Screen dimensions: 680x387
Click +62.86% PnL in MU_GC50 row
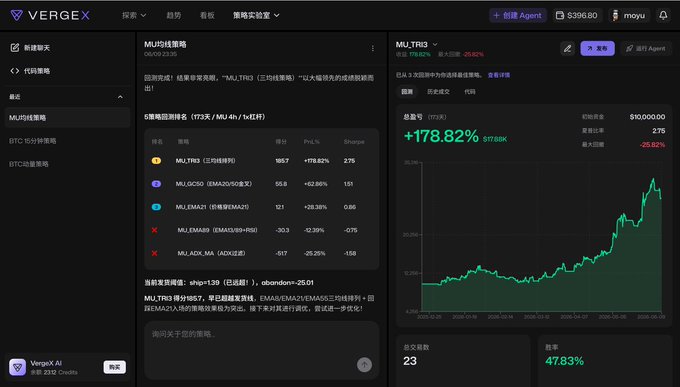coord(316,184)
